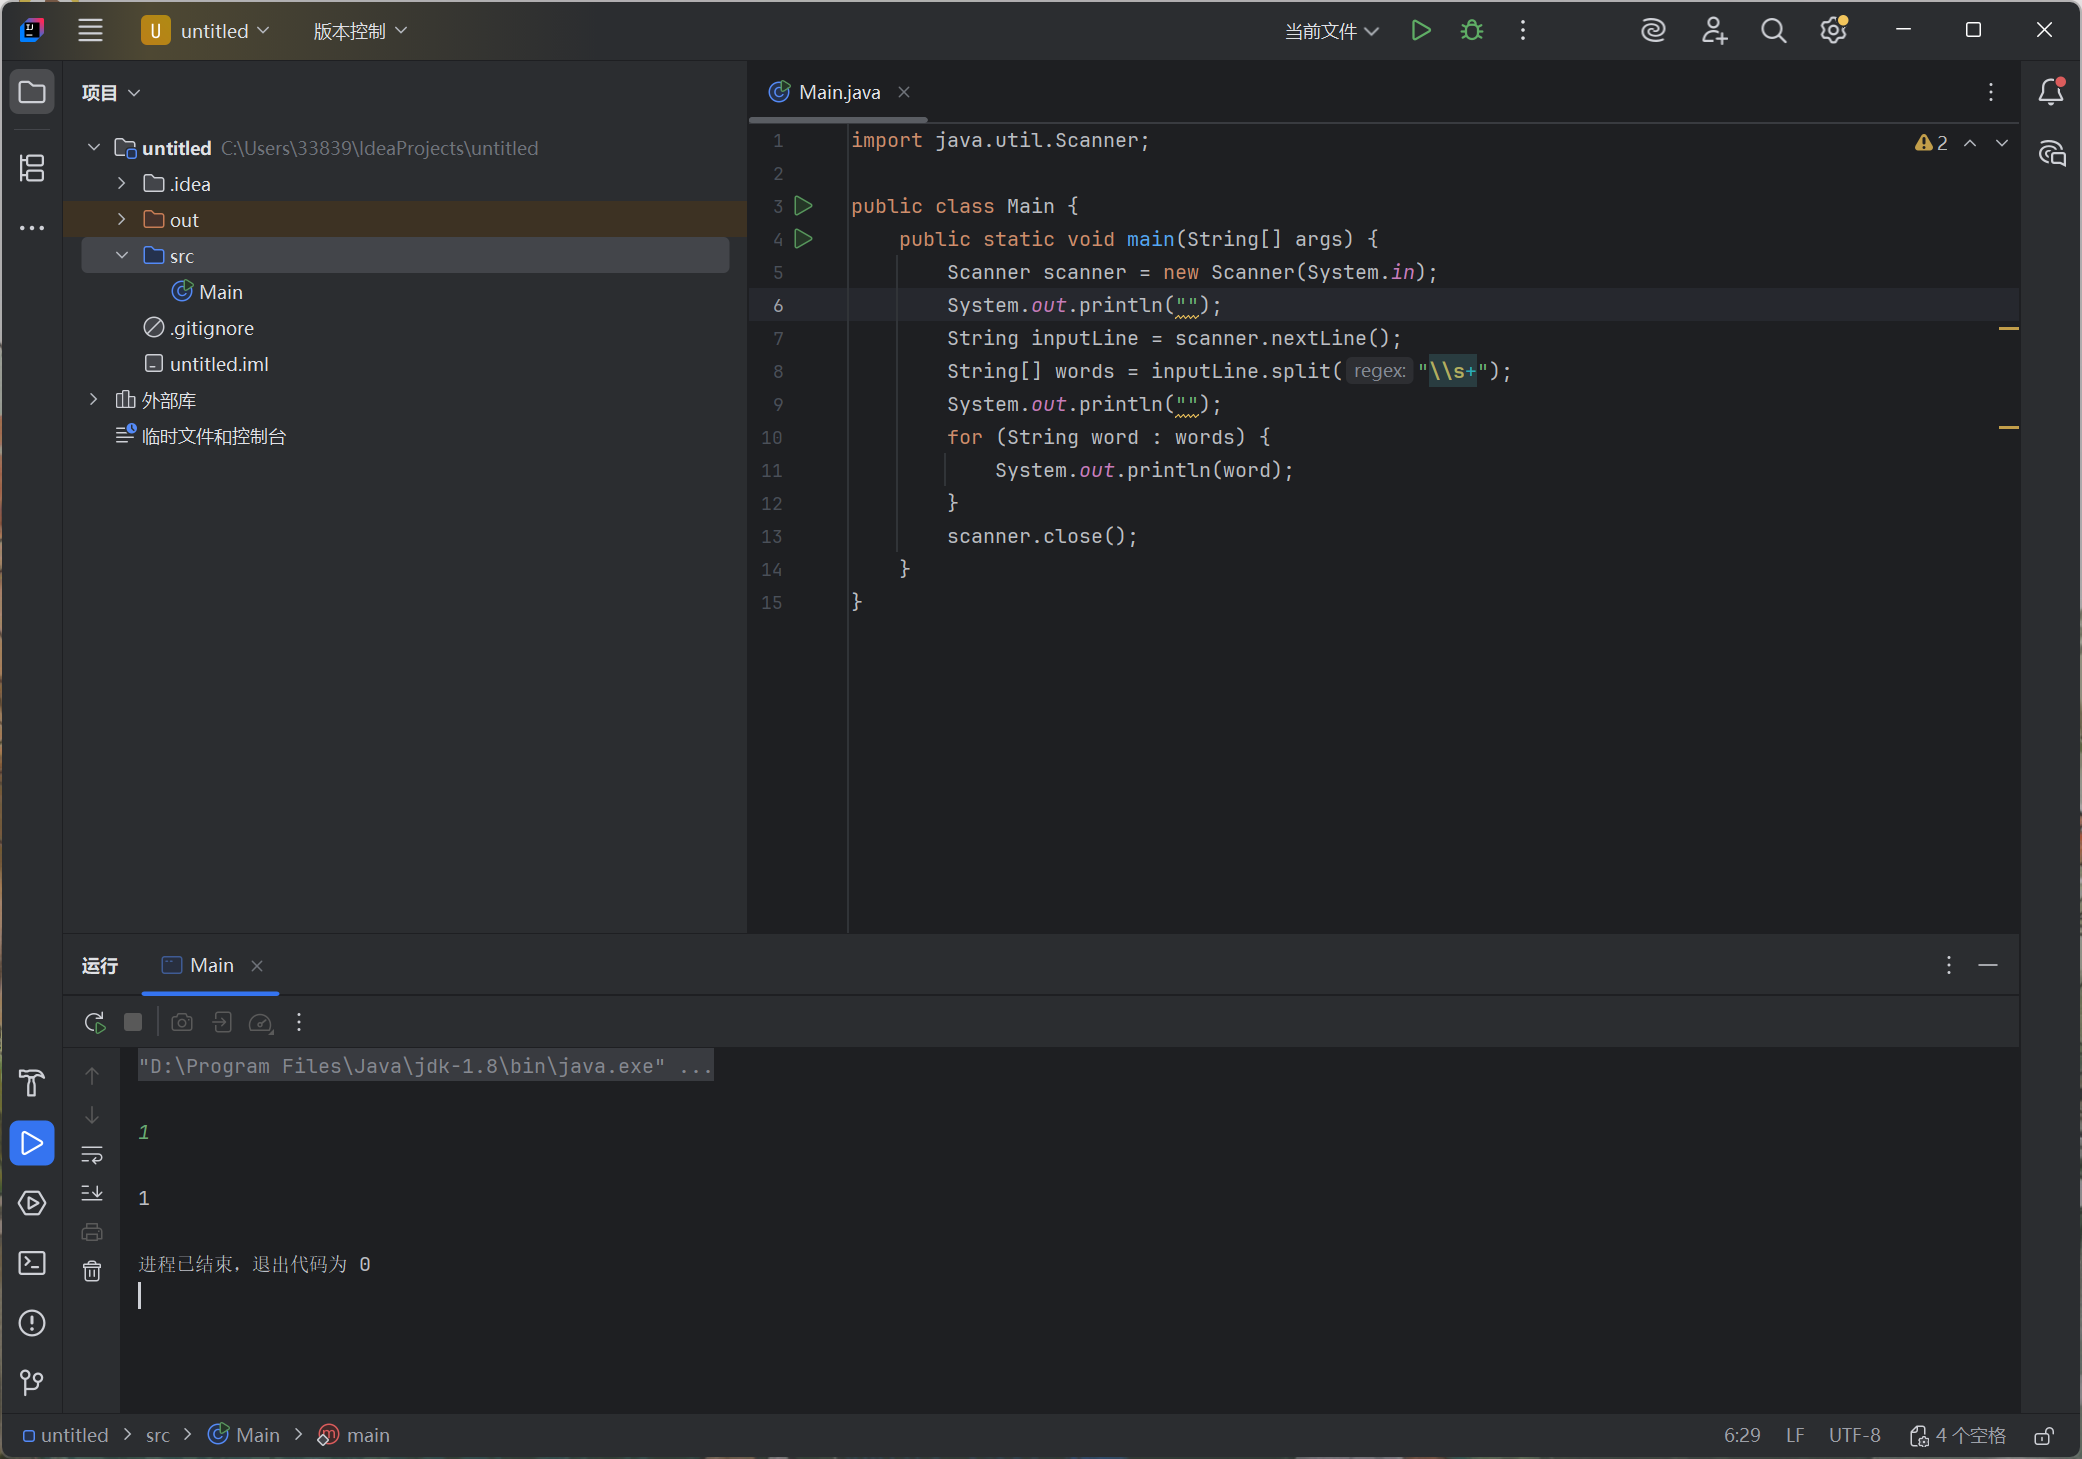Screen dimensions: 2082x1459
Task: Clear console with trash icon
Action: tap(92, 1271)
